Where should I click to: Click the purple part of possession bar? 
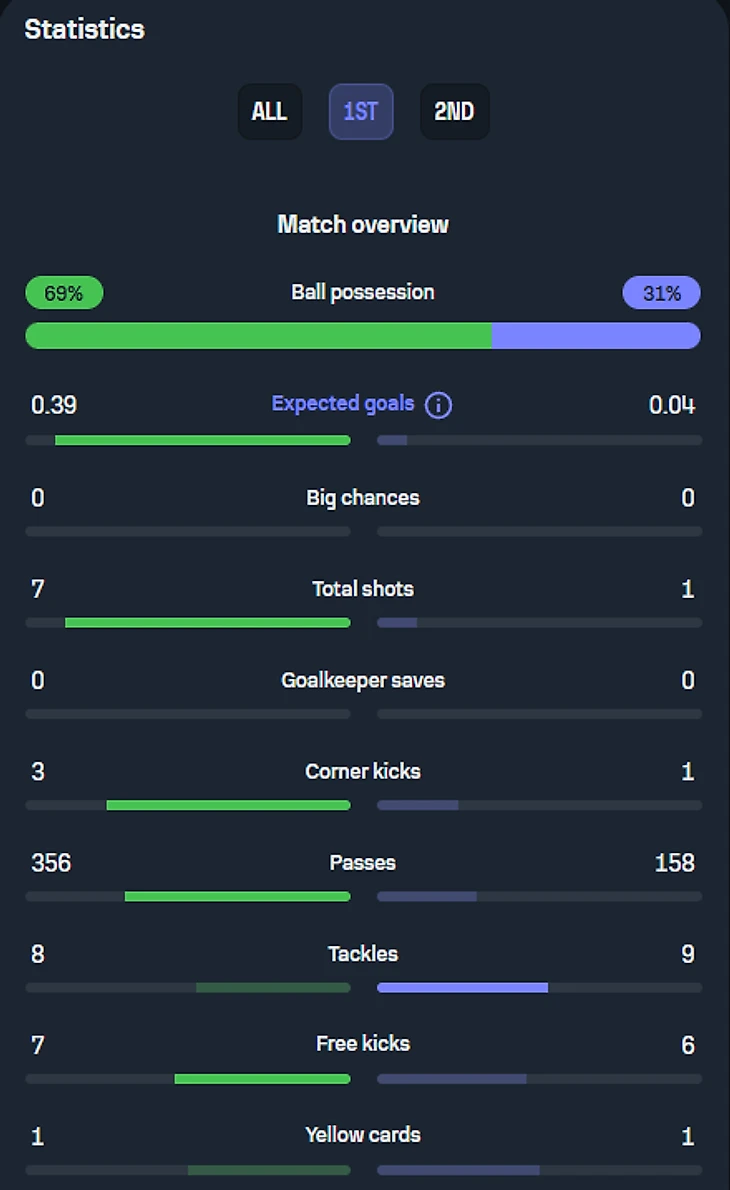coord(596,336)
